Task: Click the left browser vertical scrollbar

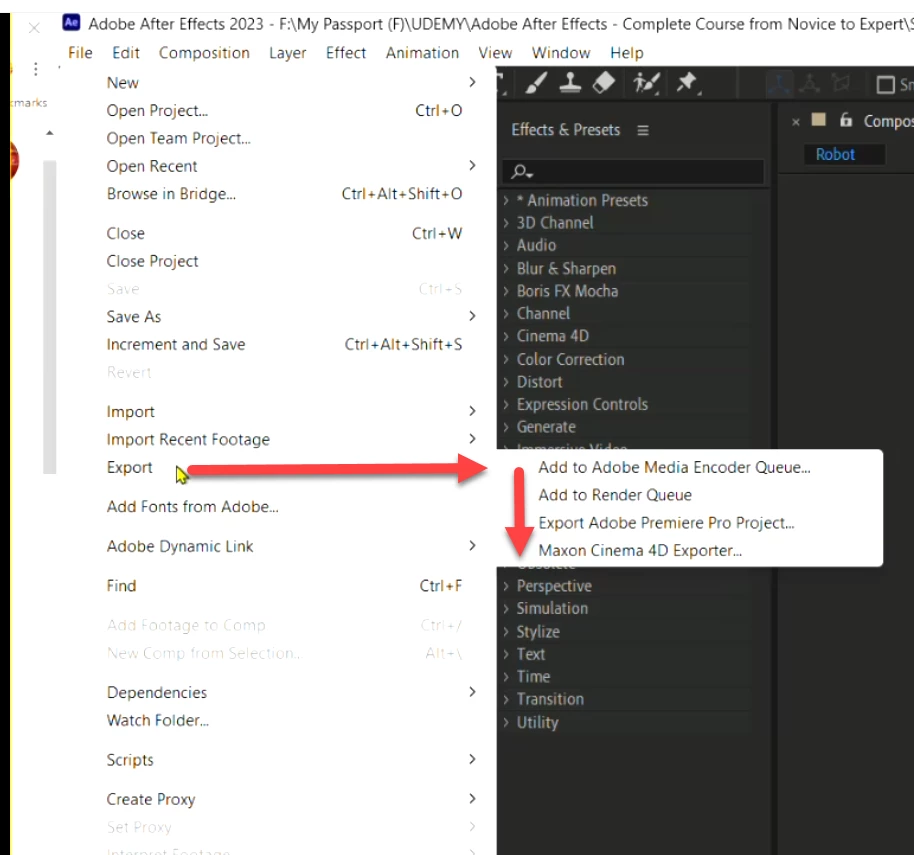Action: (x=50, y=316)
